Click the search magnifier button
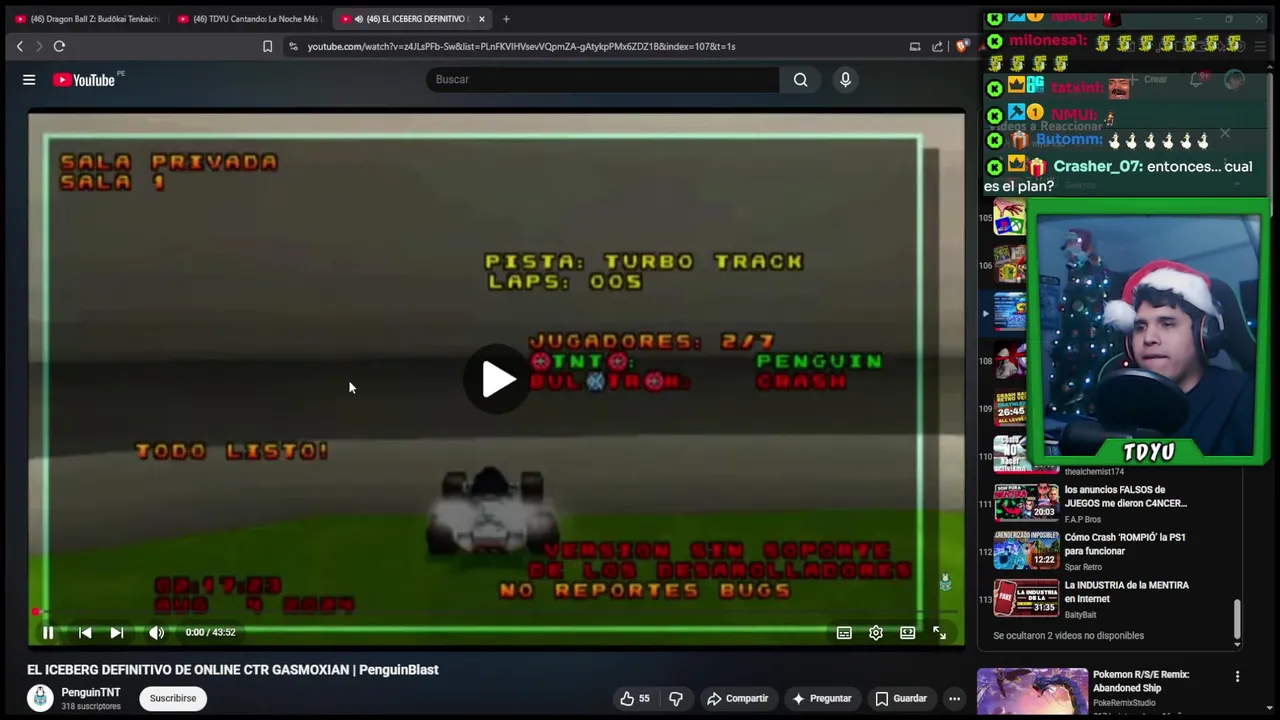1280x720 pixels. (800, 80)
